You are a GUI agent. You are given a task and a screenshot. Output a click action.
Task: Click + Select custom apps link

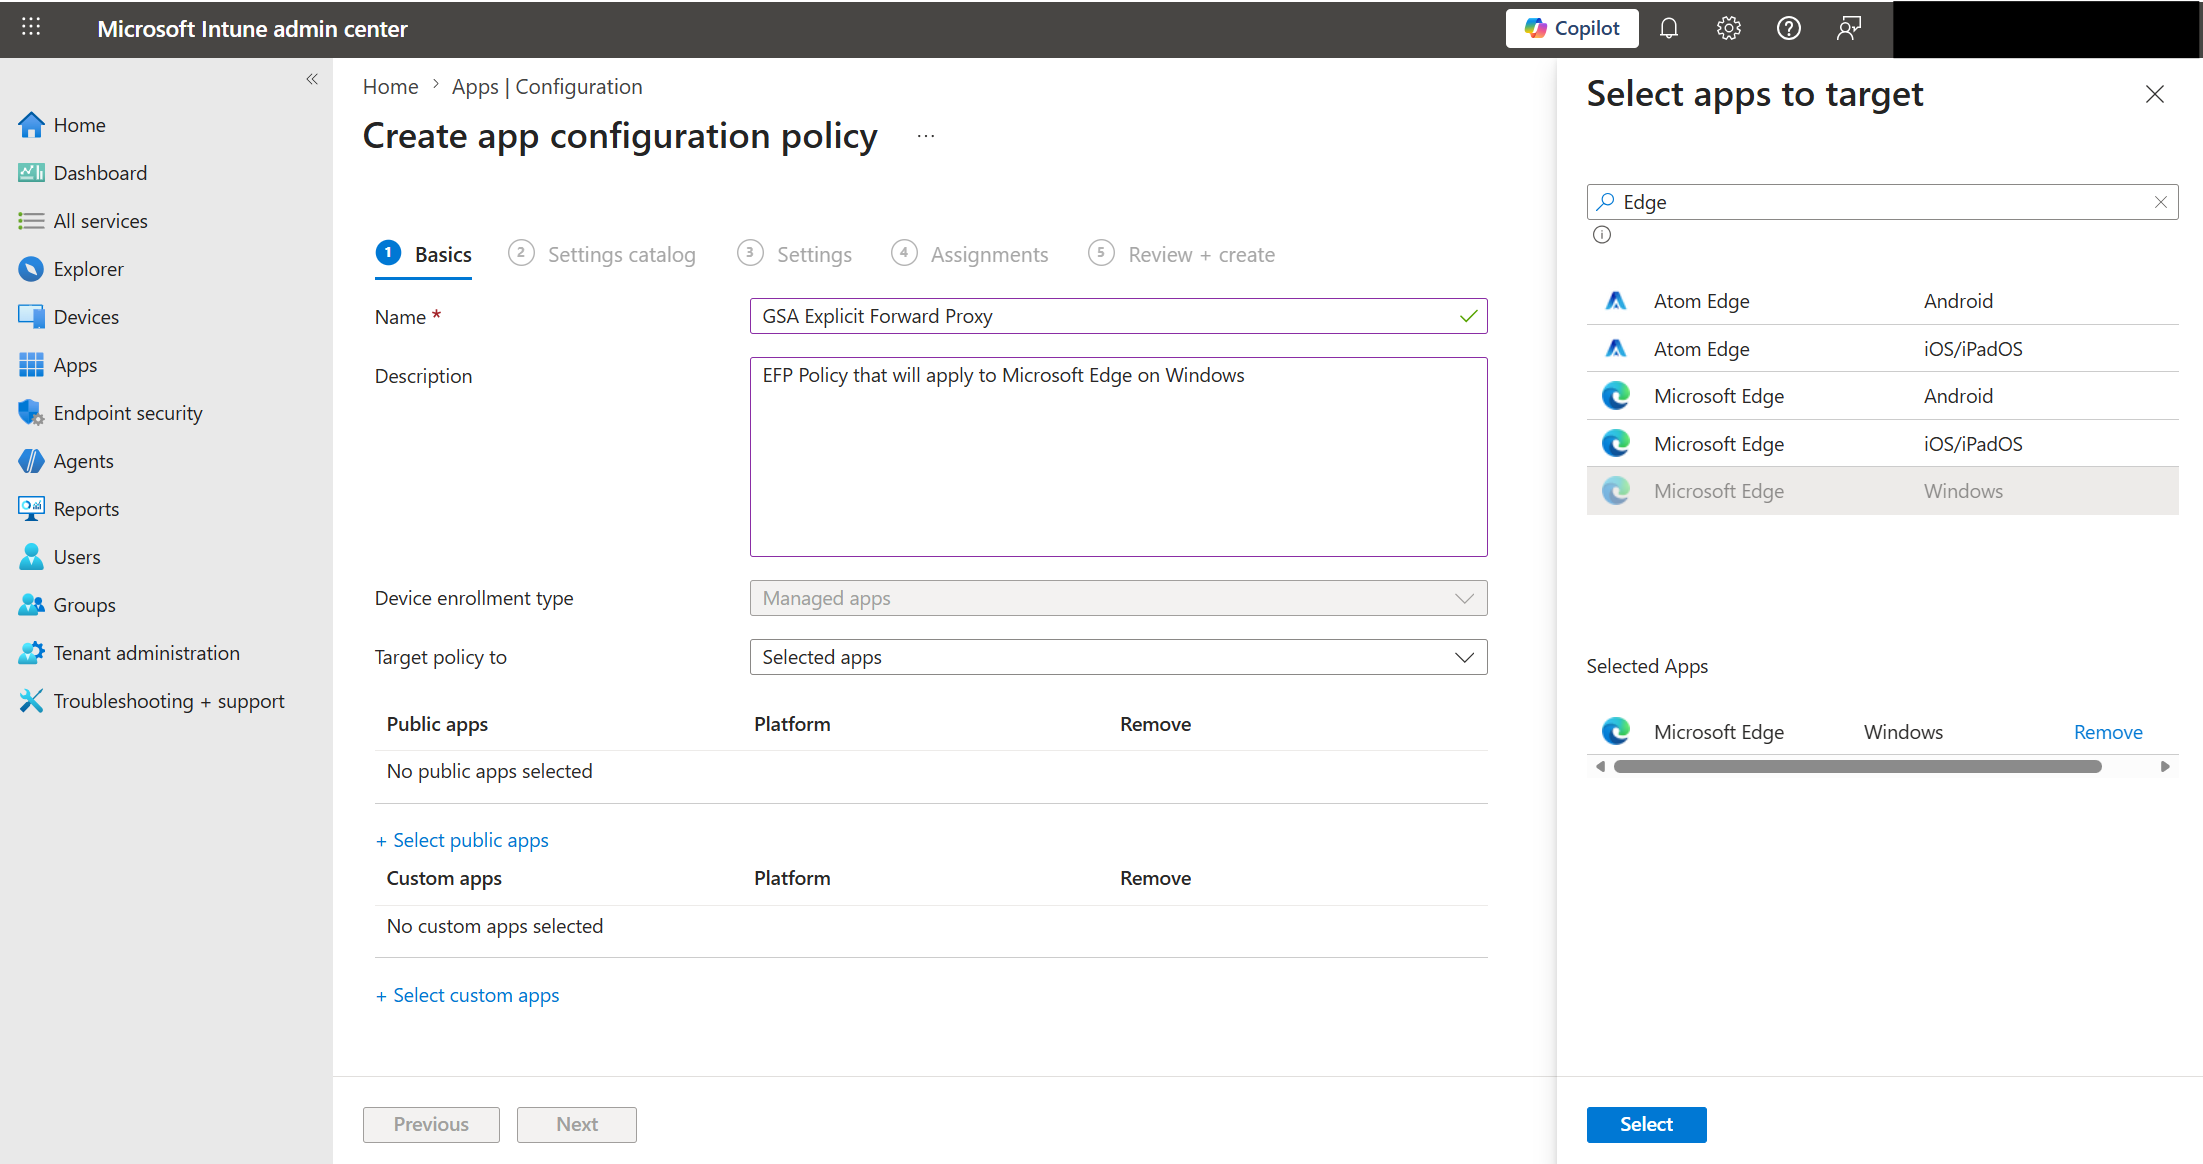point(467,995)
